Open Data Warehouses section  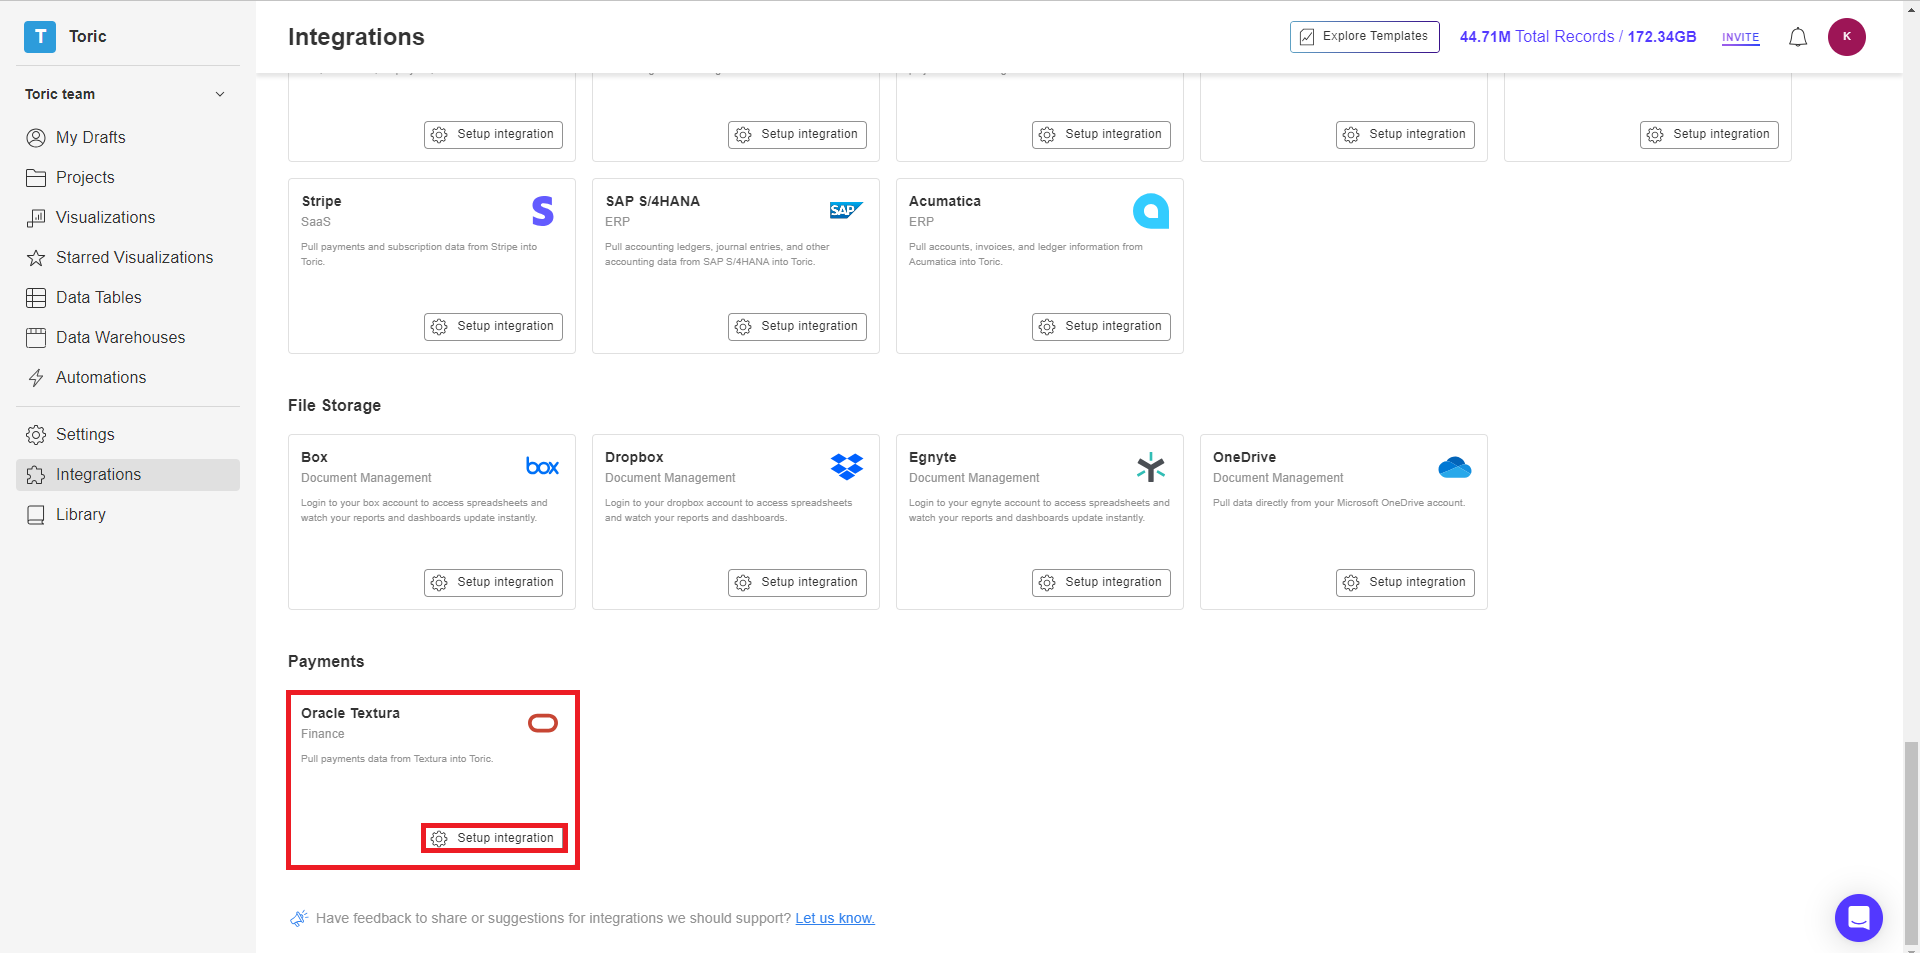(128, 337)
